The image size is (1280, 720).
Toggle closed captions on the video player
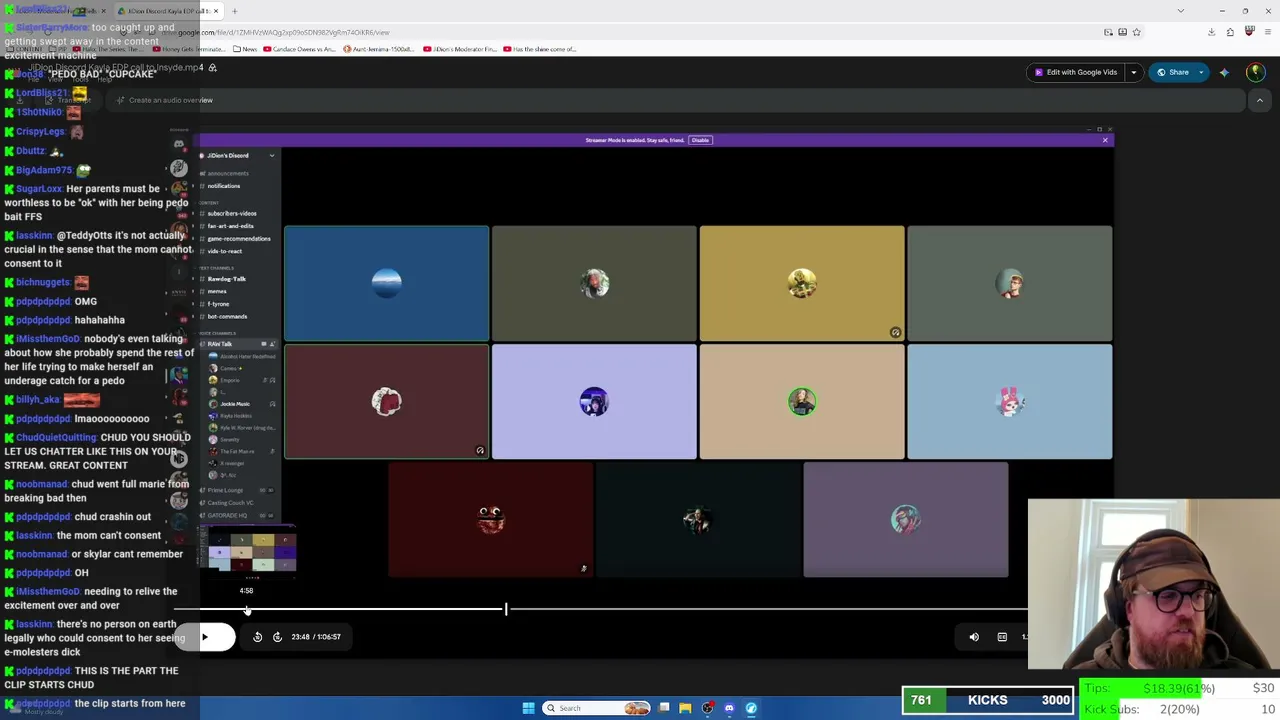[1002, 637]
